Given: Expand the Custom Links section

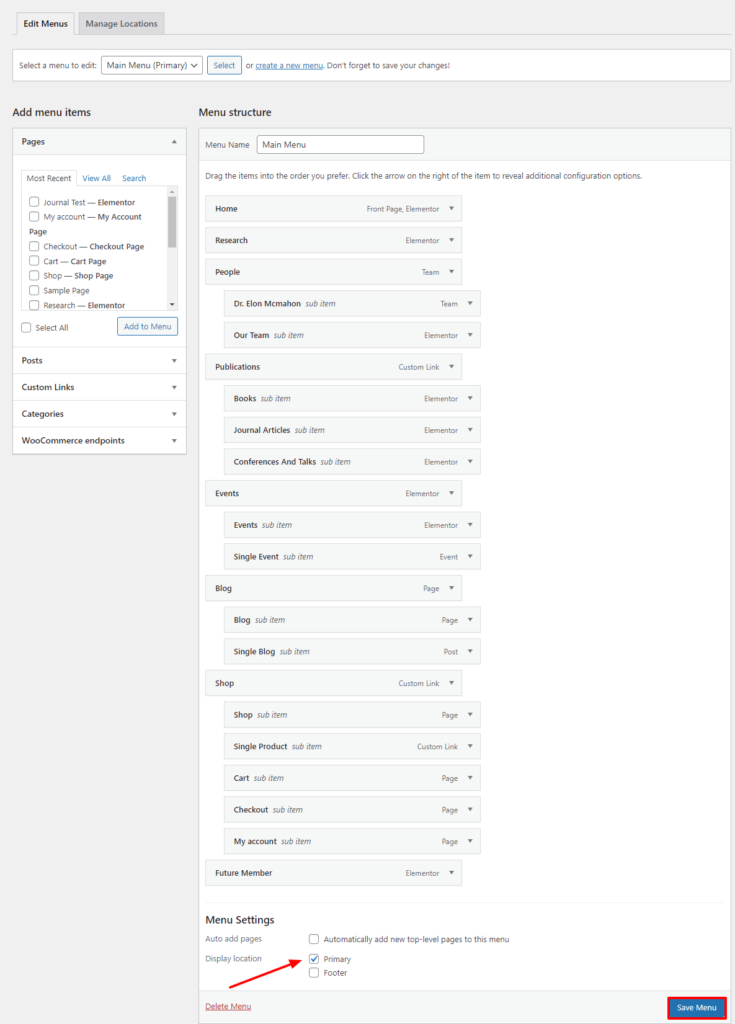Looking at the screenshot, I should coord(99,387).
